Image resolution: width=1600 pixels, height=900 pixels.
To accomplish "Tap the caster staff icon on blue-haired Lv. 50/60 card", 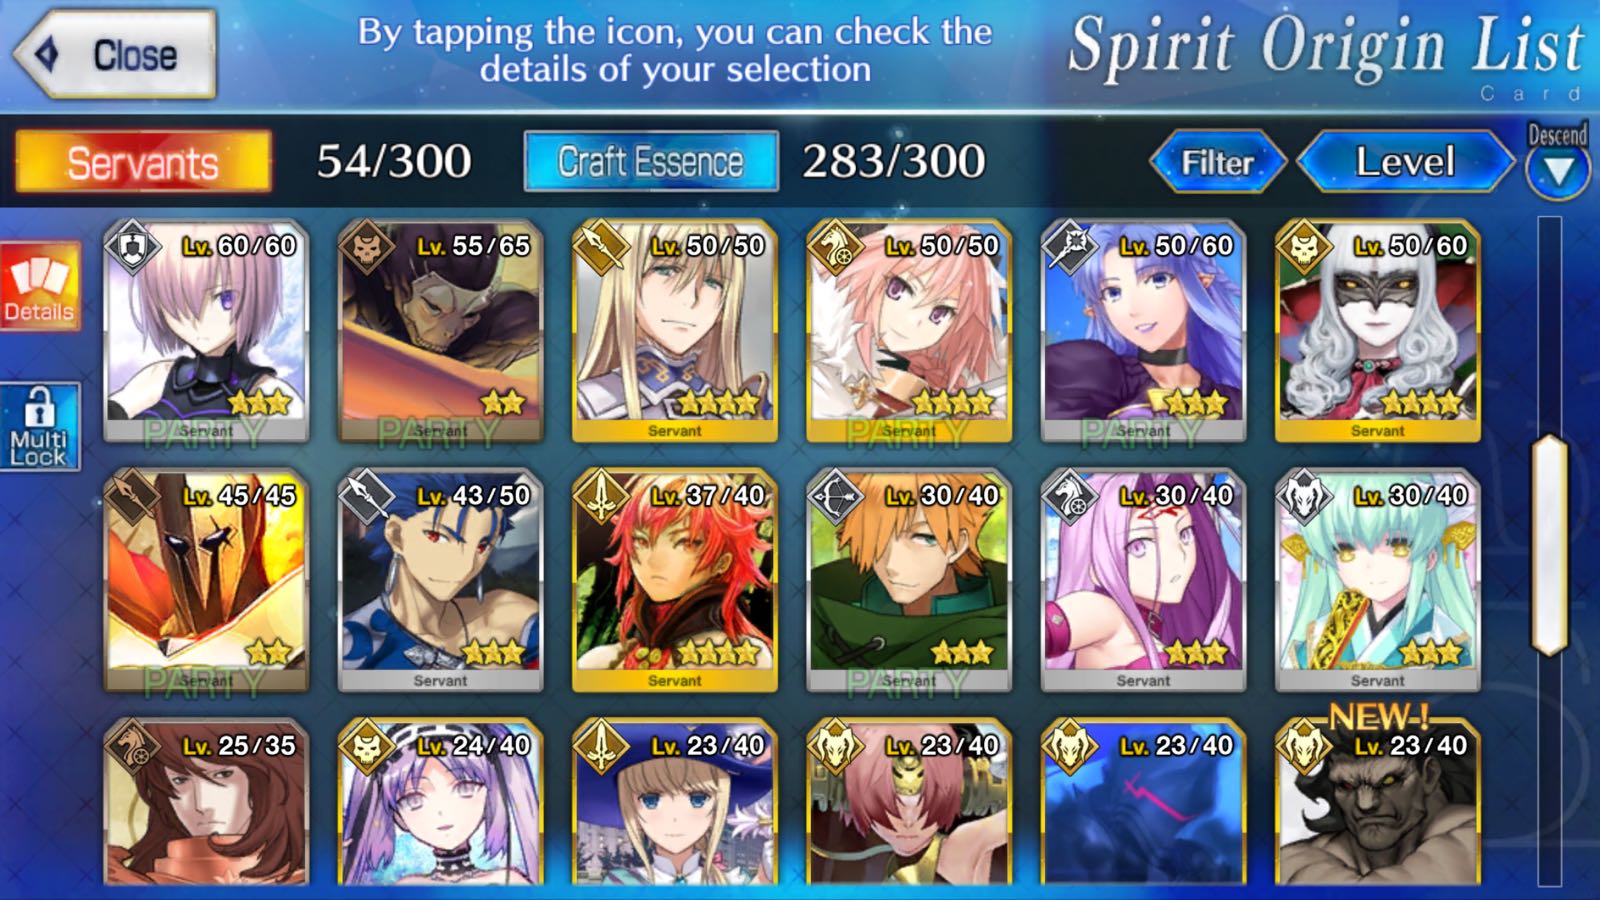I will click(1070, 247).
